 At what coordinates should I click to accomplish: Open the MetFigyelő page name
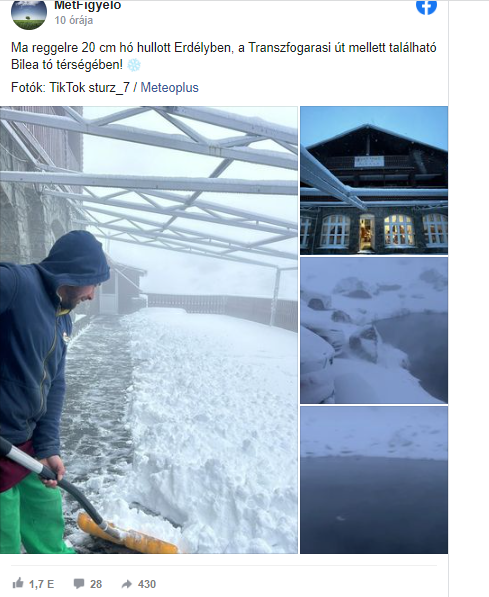pos(88,5)
